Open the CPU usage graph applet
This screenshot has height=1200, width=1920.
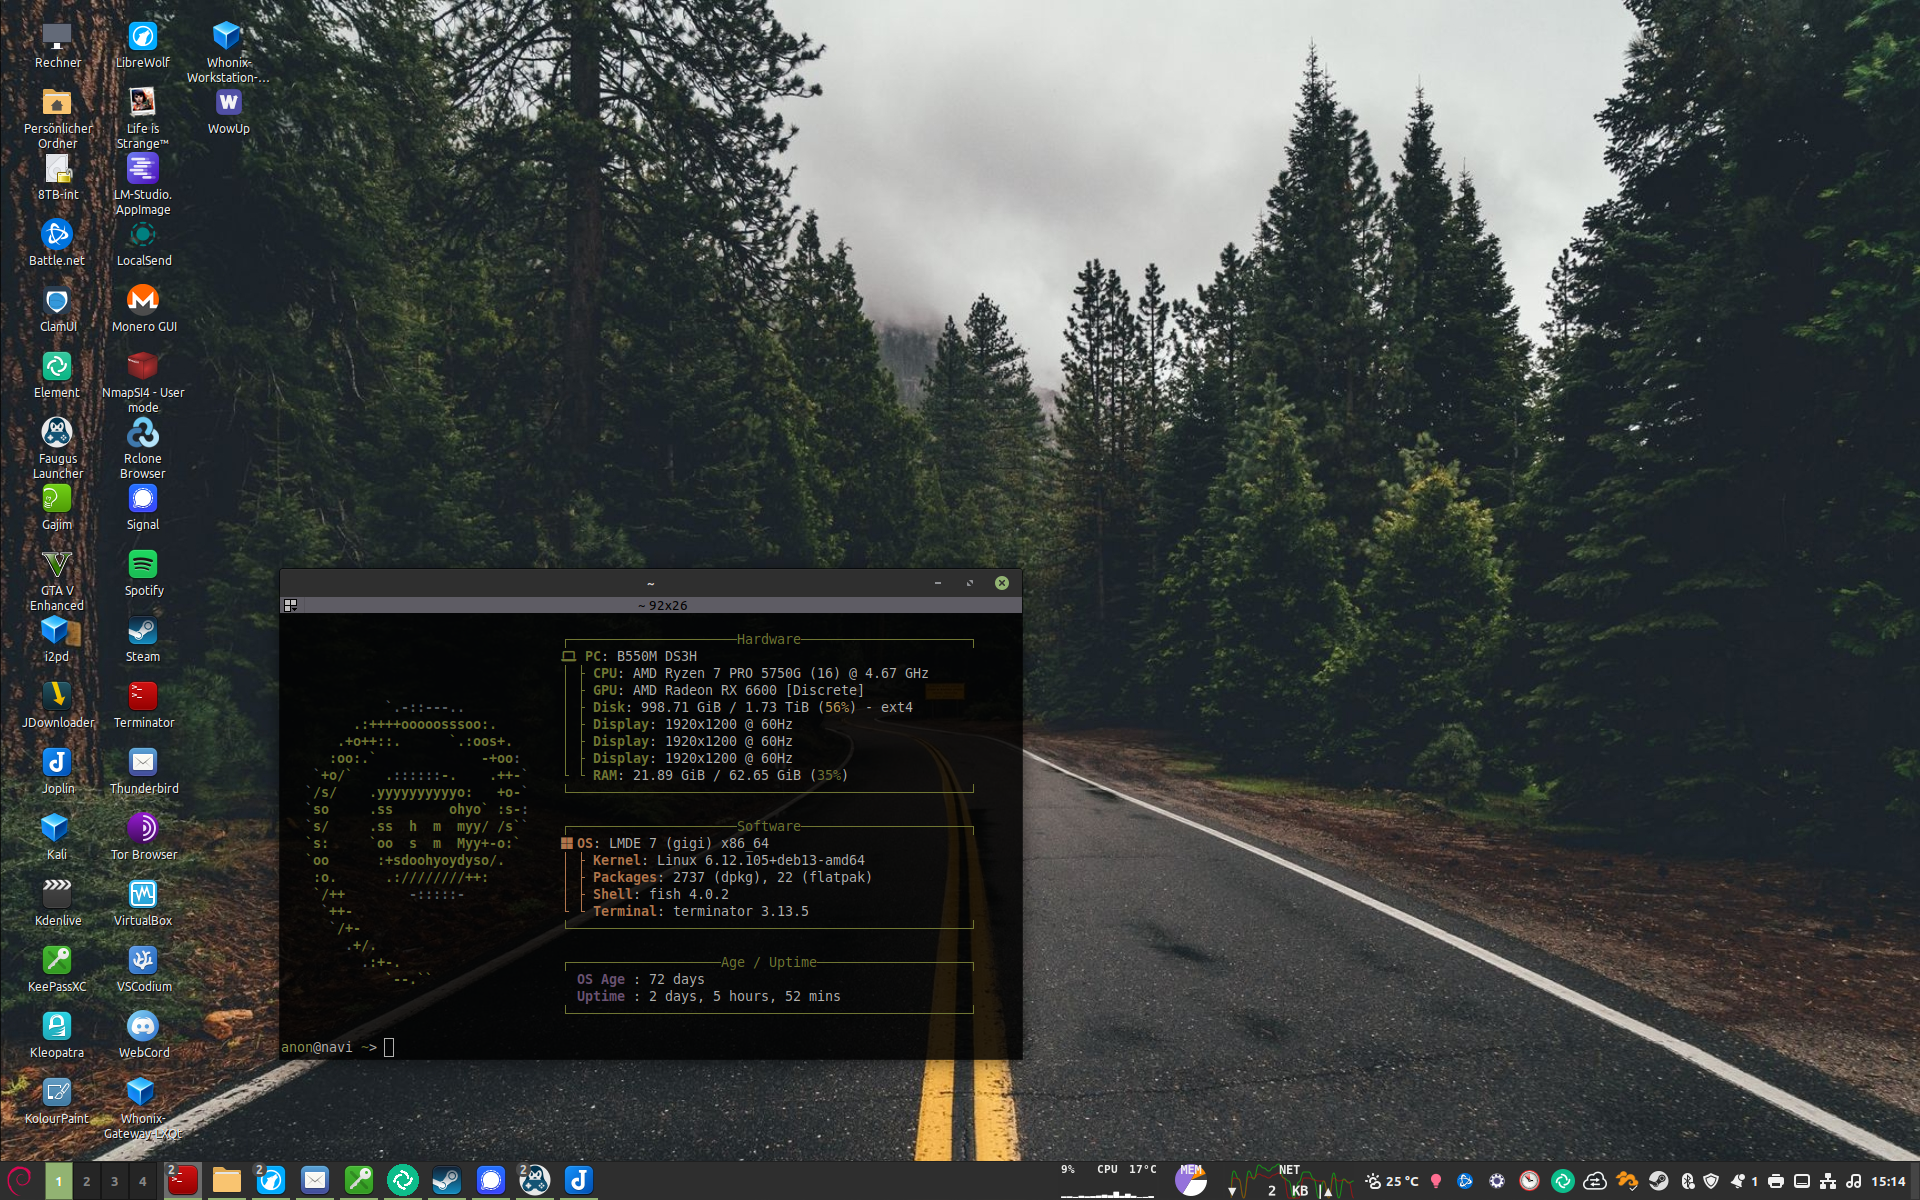pyautogui.click(x=1108, y=1181)
